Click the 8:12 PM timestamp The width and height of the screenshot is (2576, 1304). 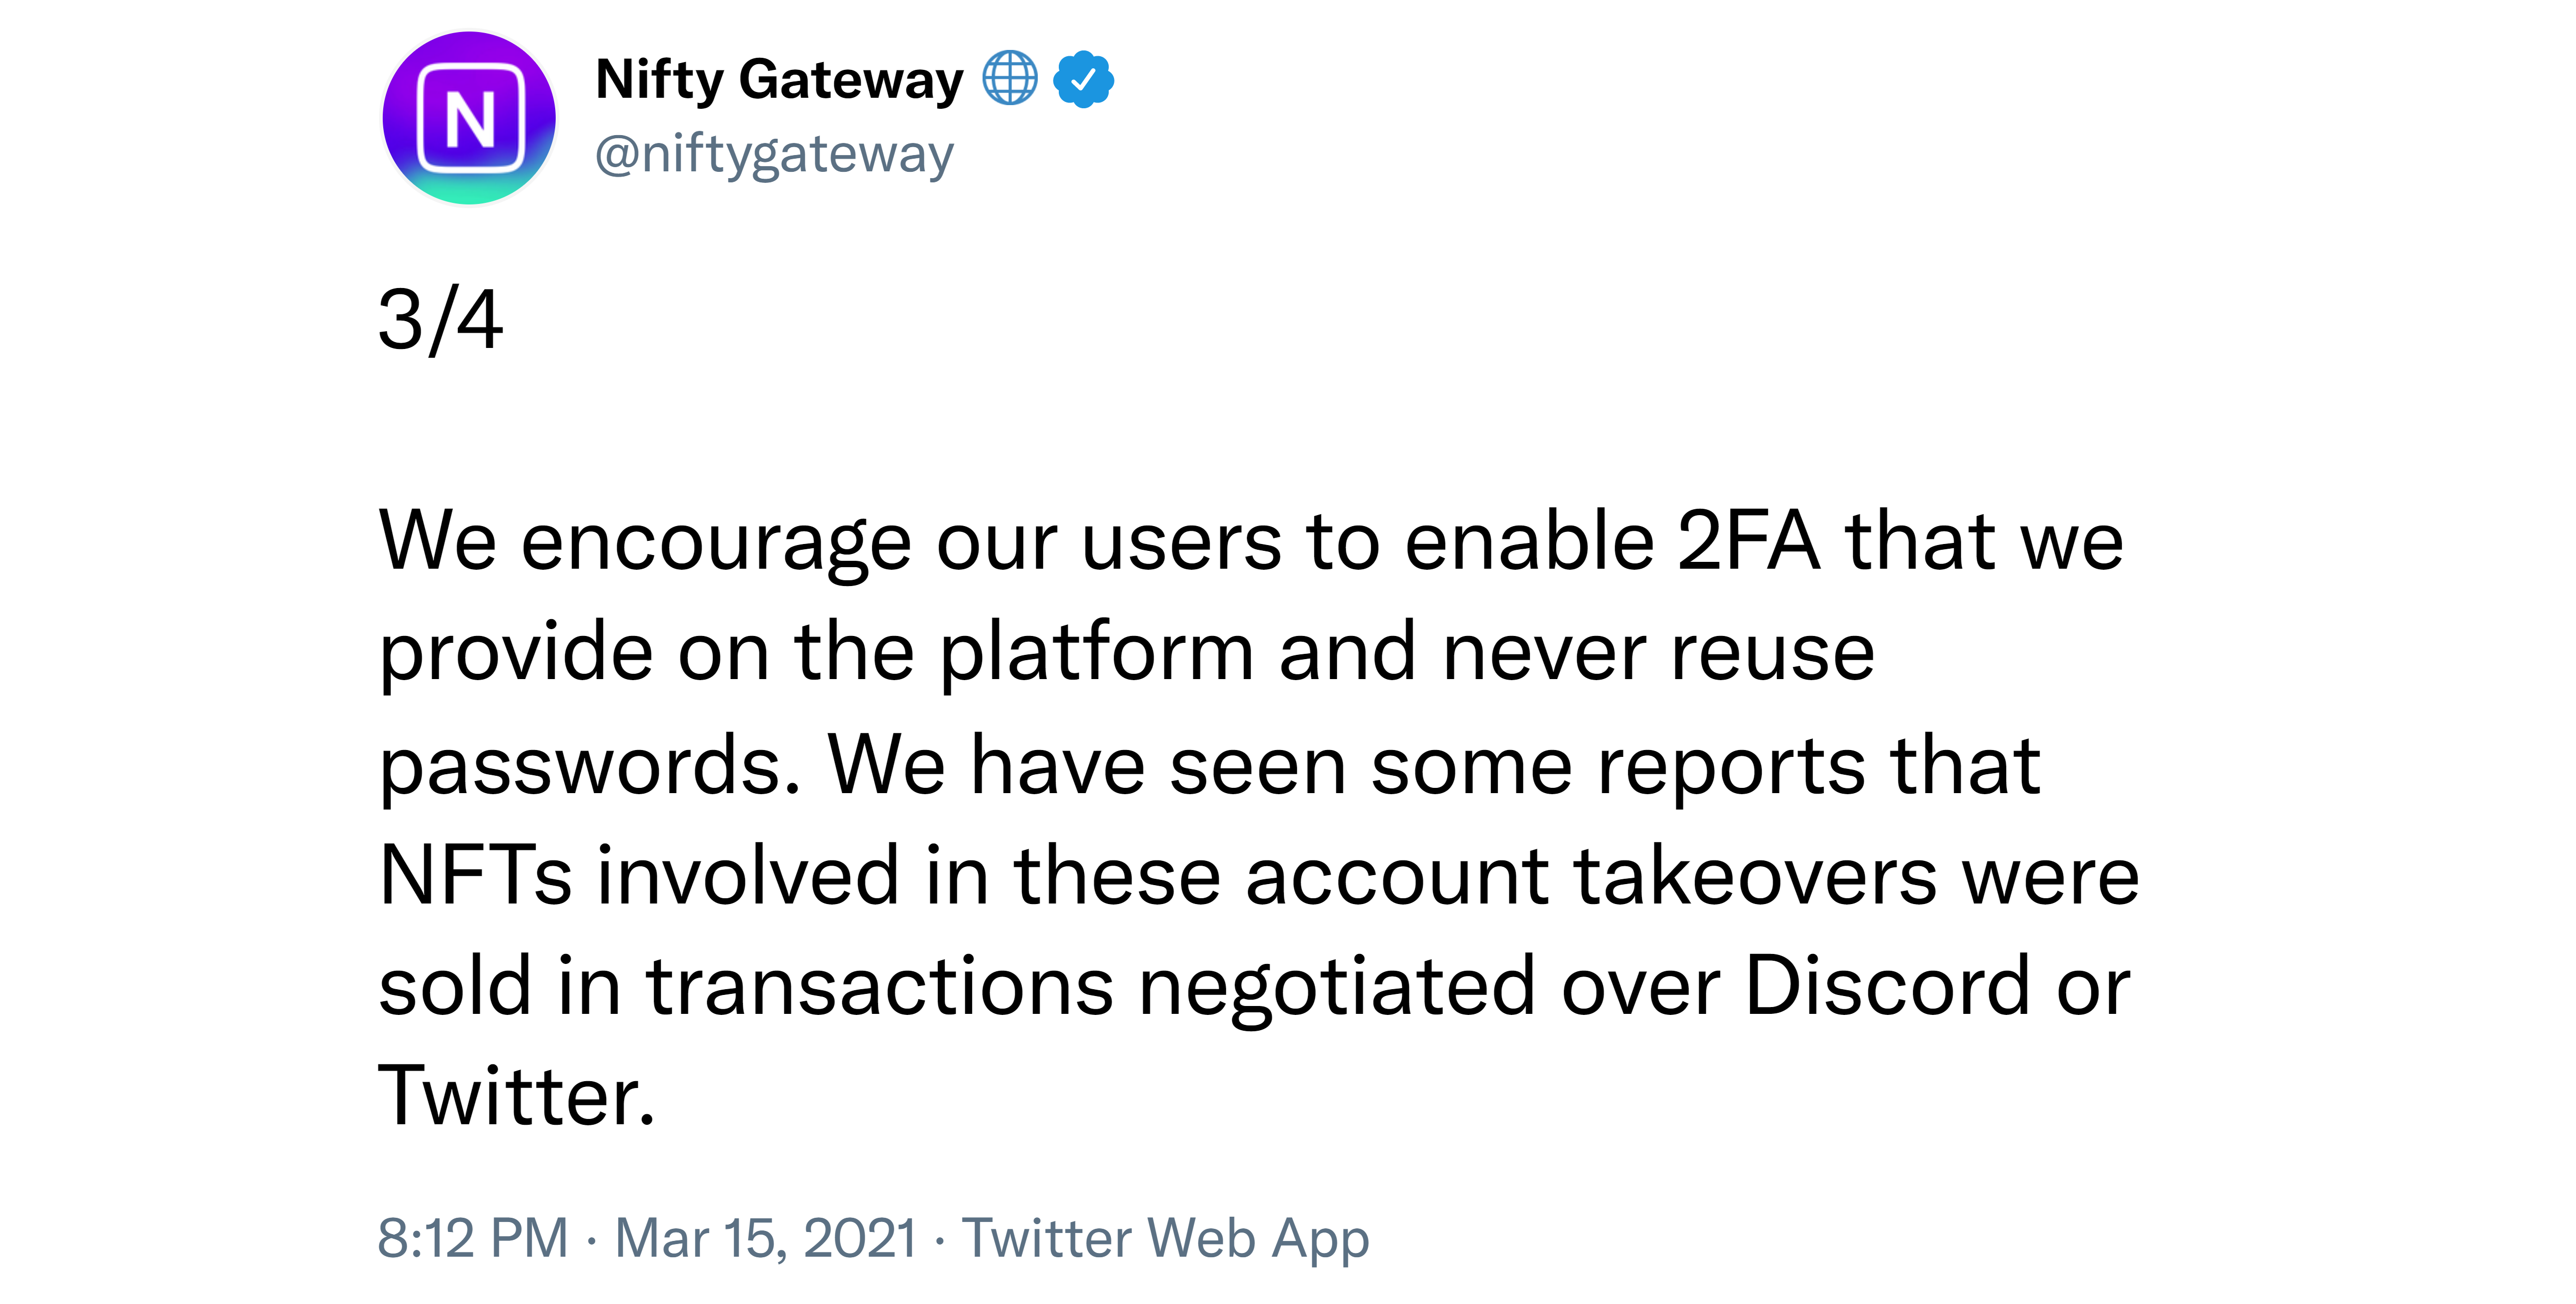473,1238
